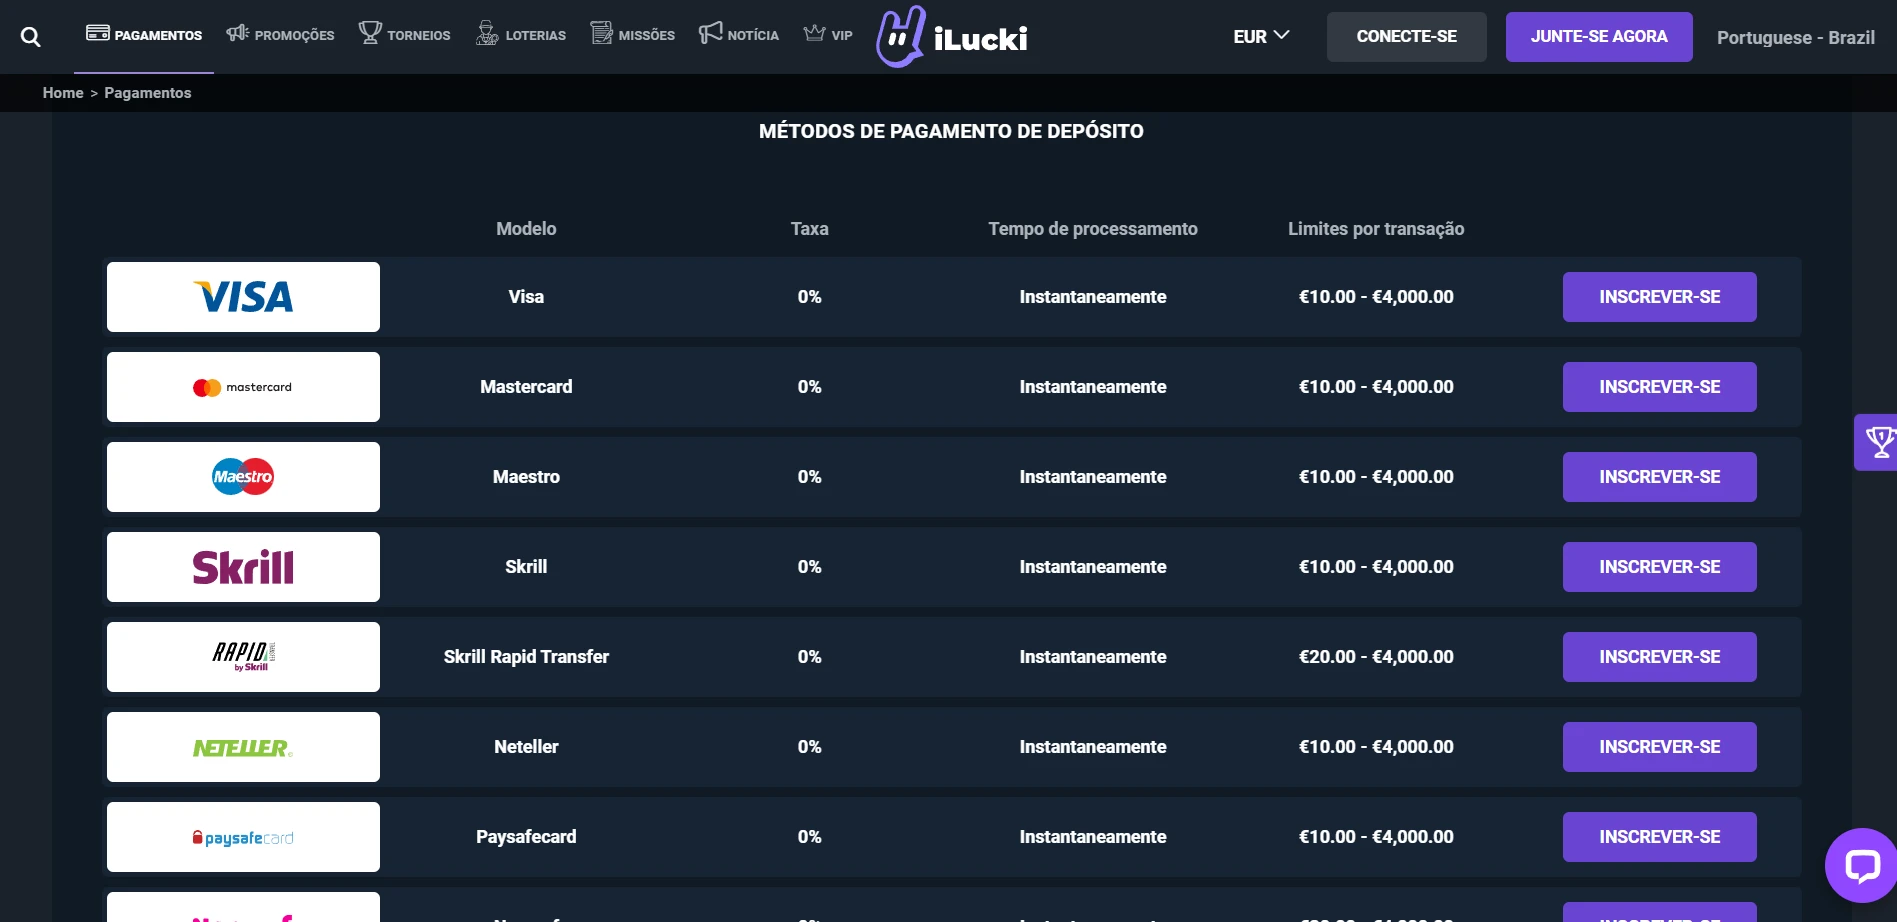Select the Skrill method name text
Viewport: 1897px width, 922px height.
526,567
